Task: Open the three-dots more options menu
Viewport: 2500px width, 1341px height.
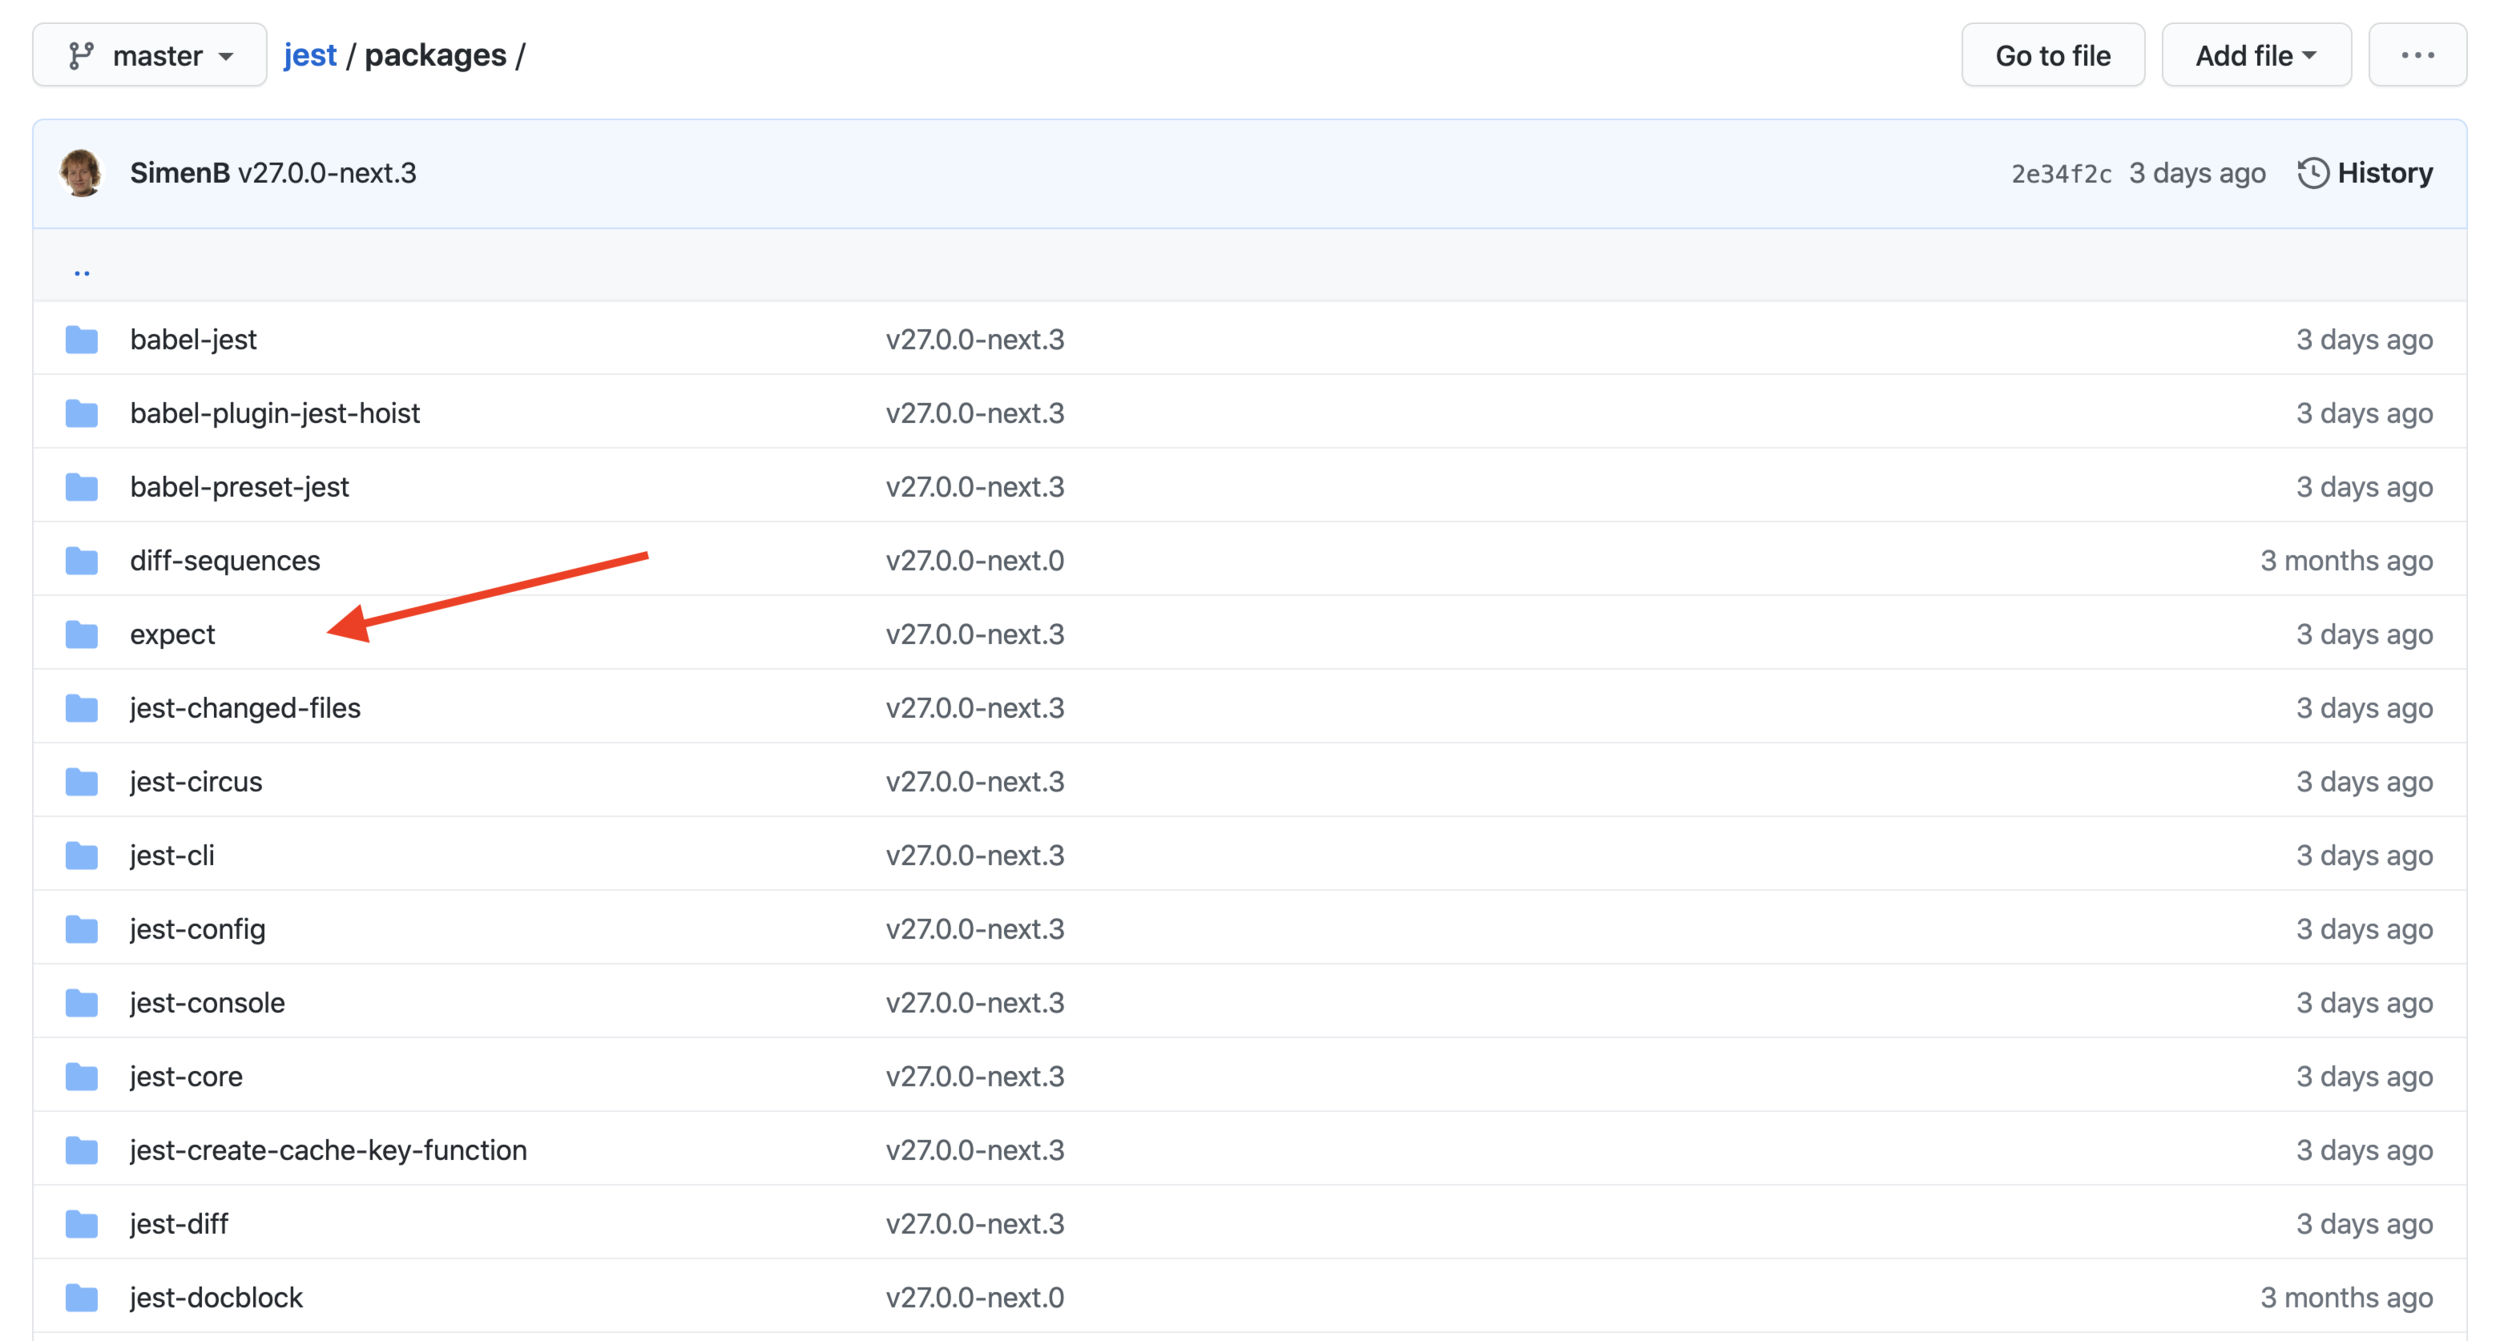Action: pyautogui.click(x=2417, y=55)
